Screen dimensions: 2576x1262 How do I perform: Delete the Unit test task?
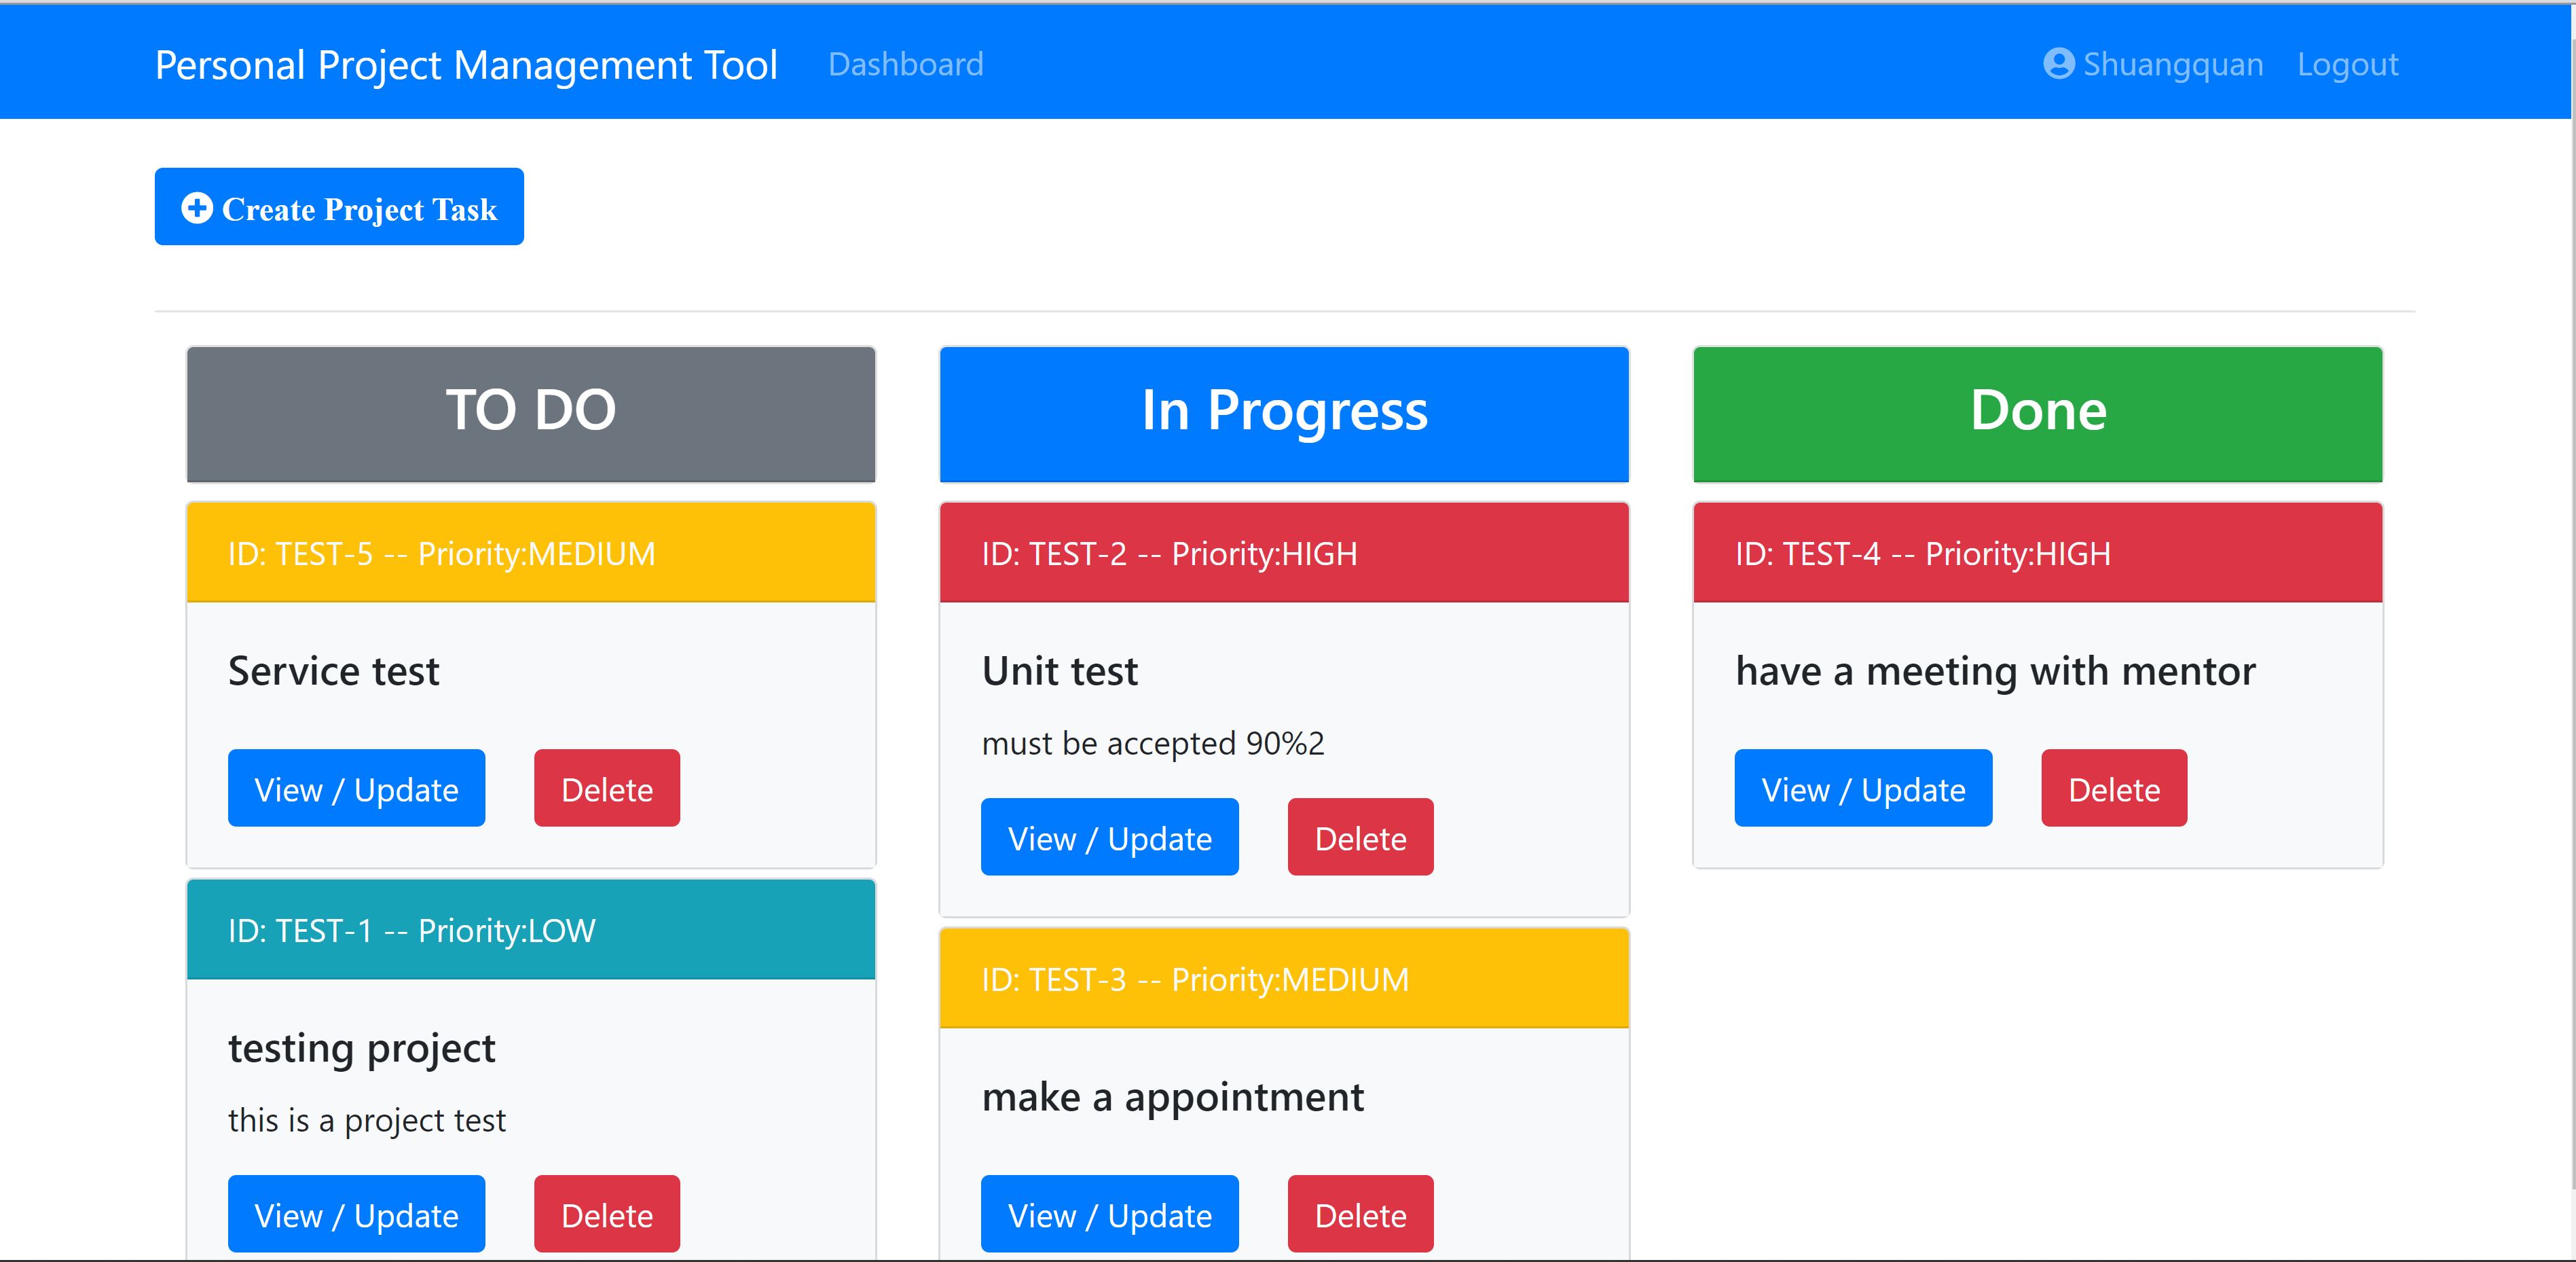[x=1361, y=837]
